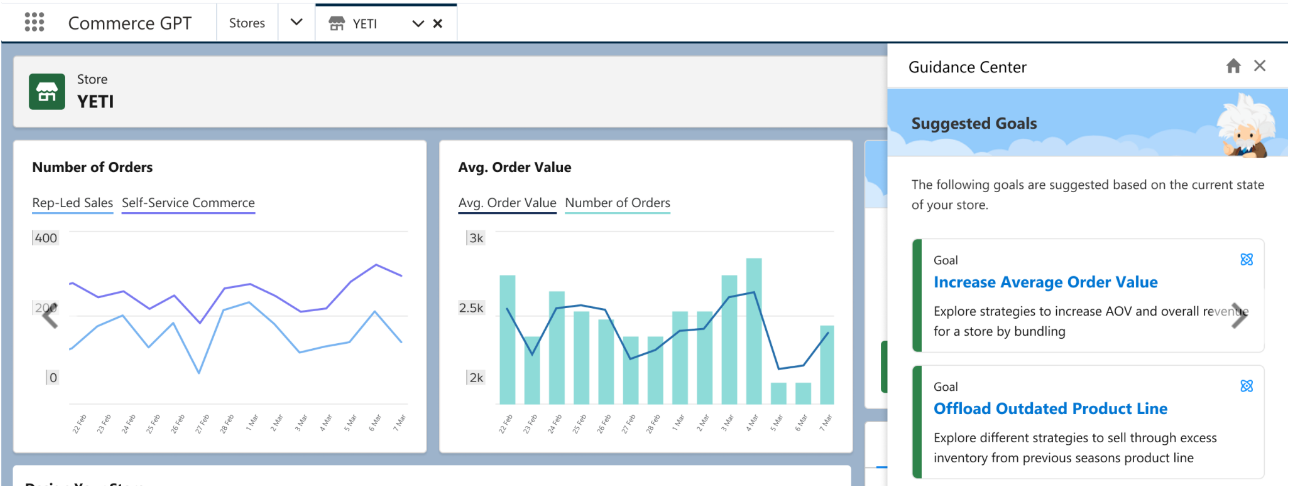The image size is (1314, 486).
Task: Click the Guidance Center home icon
Action: pos(1233,66)
